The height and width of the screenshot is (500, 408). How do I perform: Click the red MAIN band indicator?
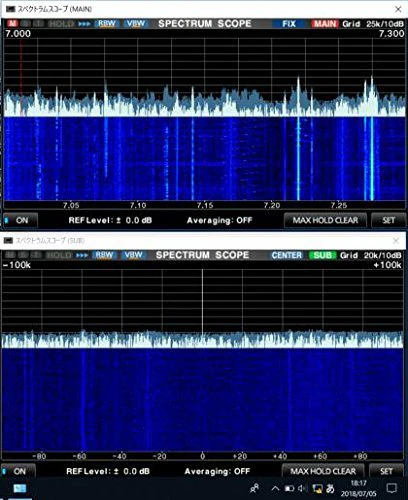pos(325,24)
